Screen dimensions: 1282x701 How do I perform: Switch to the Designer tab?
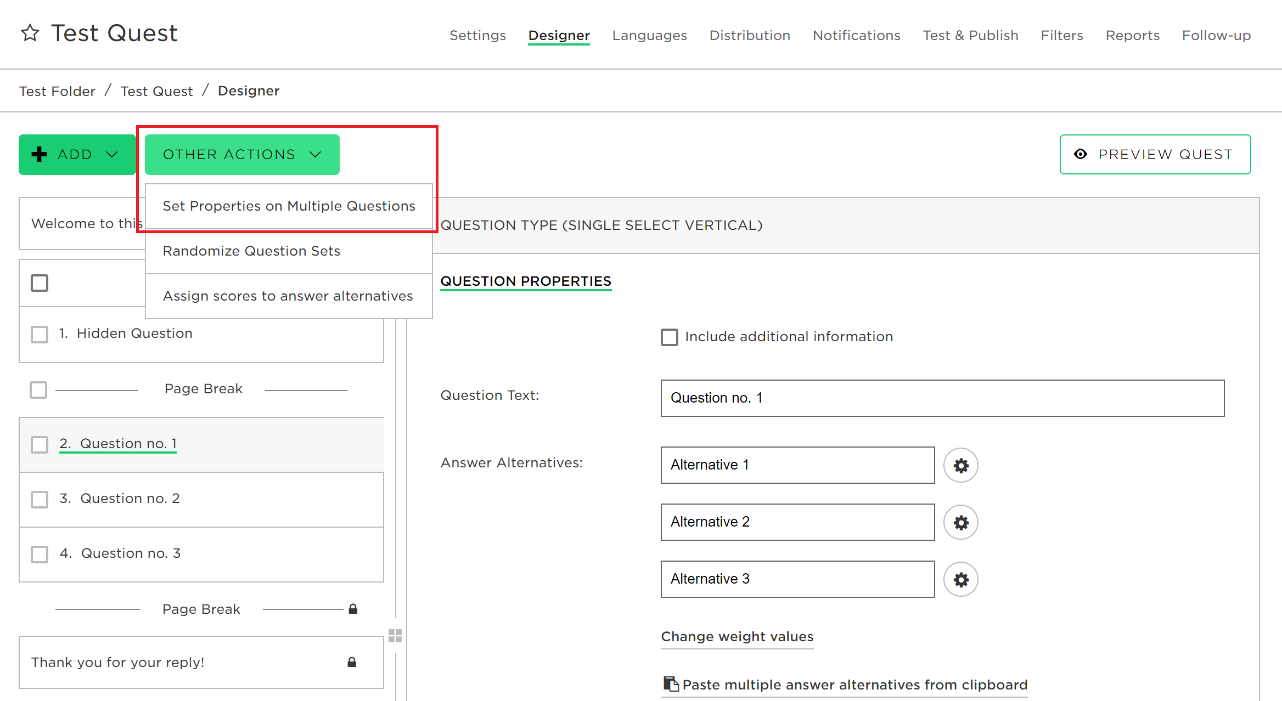[x=559, y=35]
